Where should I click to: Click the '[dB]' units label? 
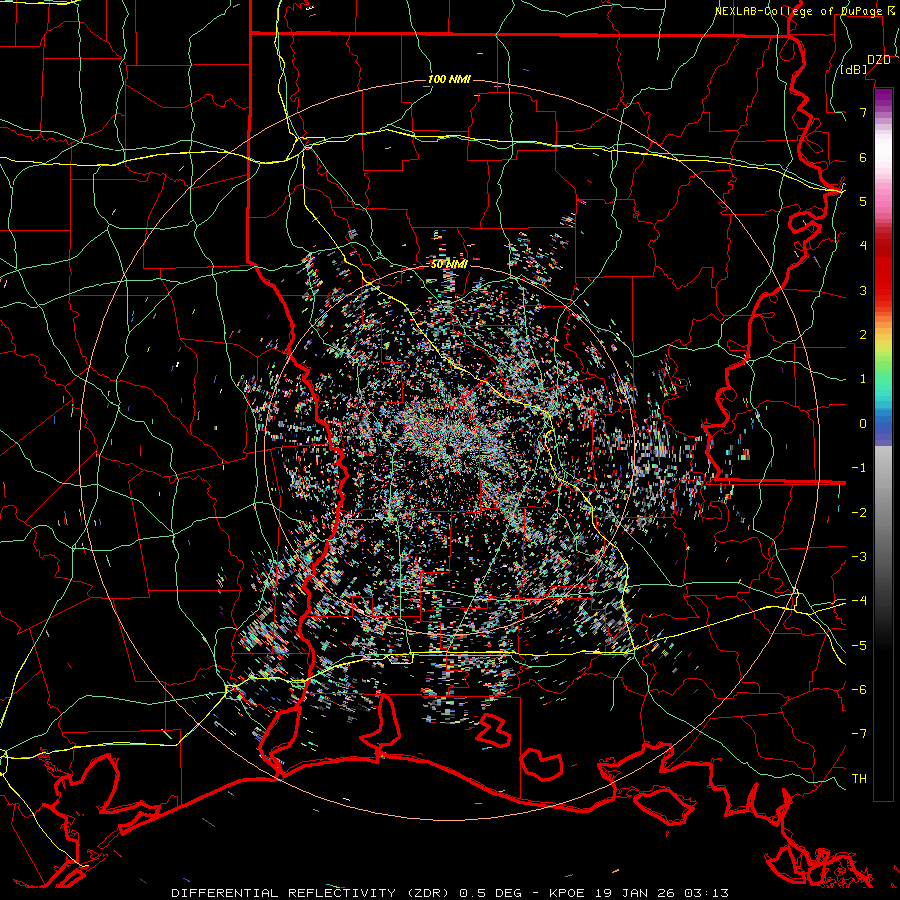tap(854, 70)
